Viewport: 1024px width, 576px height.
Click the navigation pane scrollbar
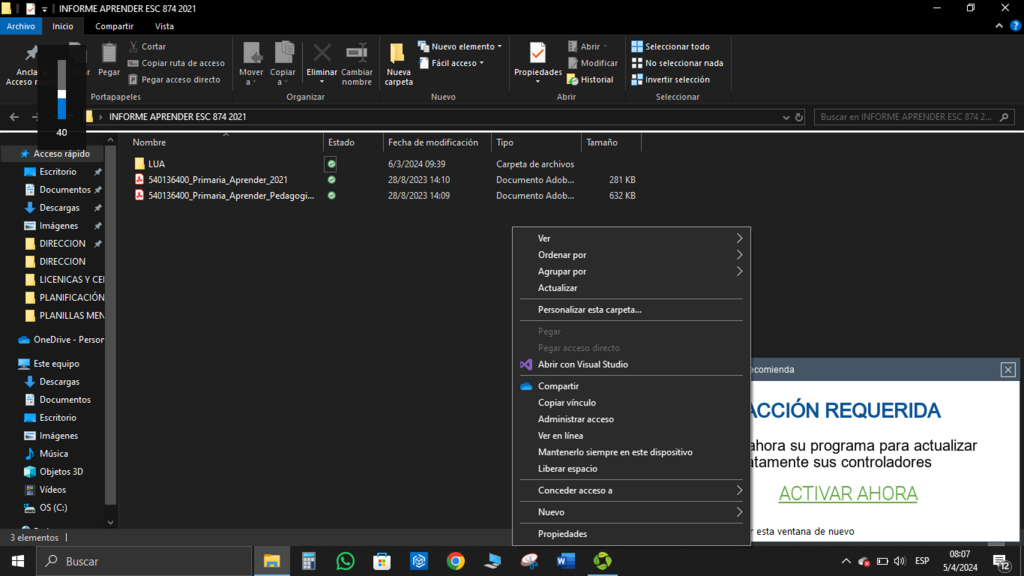110,327
